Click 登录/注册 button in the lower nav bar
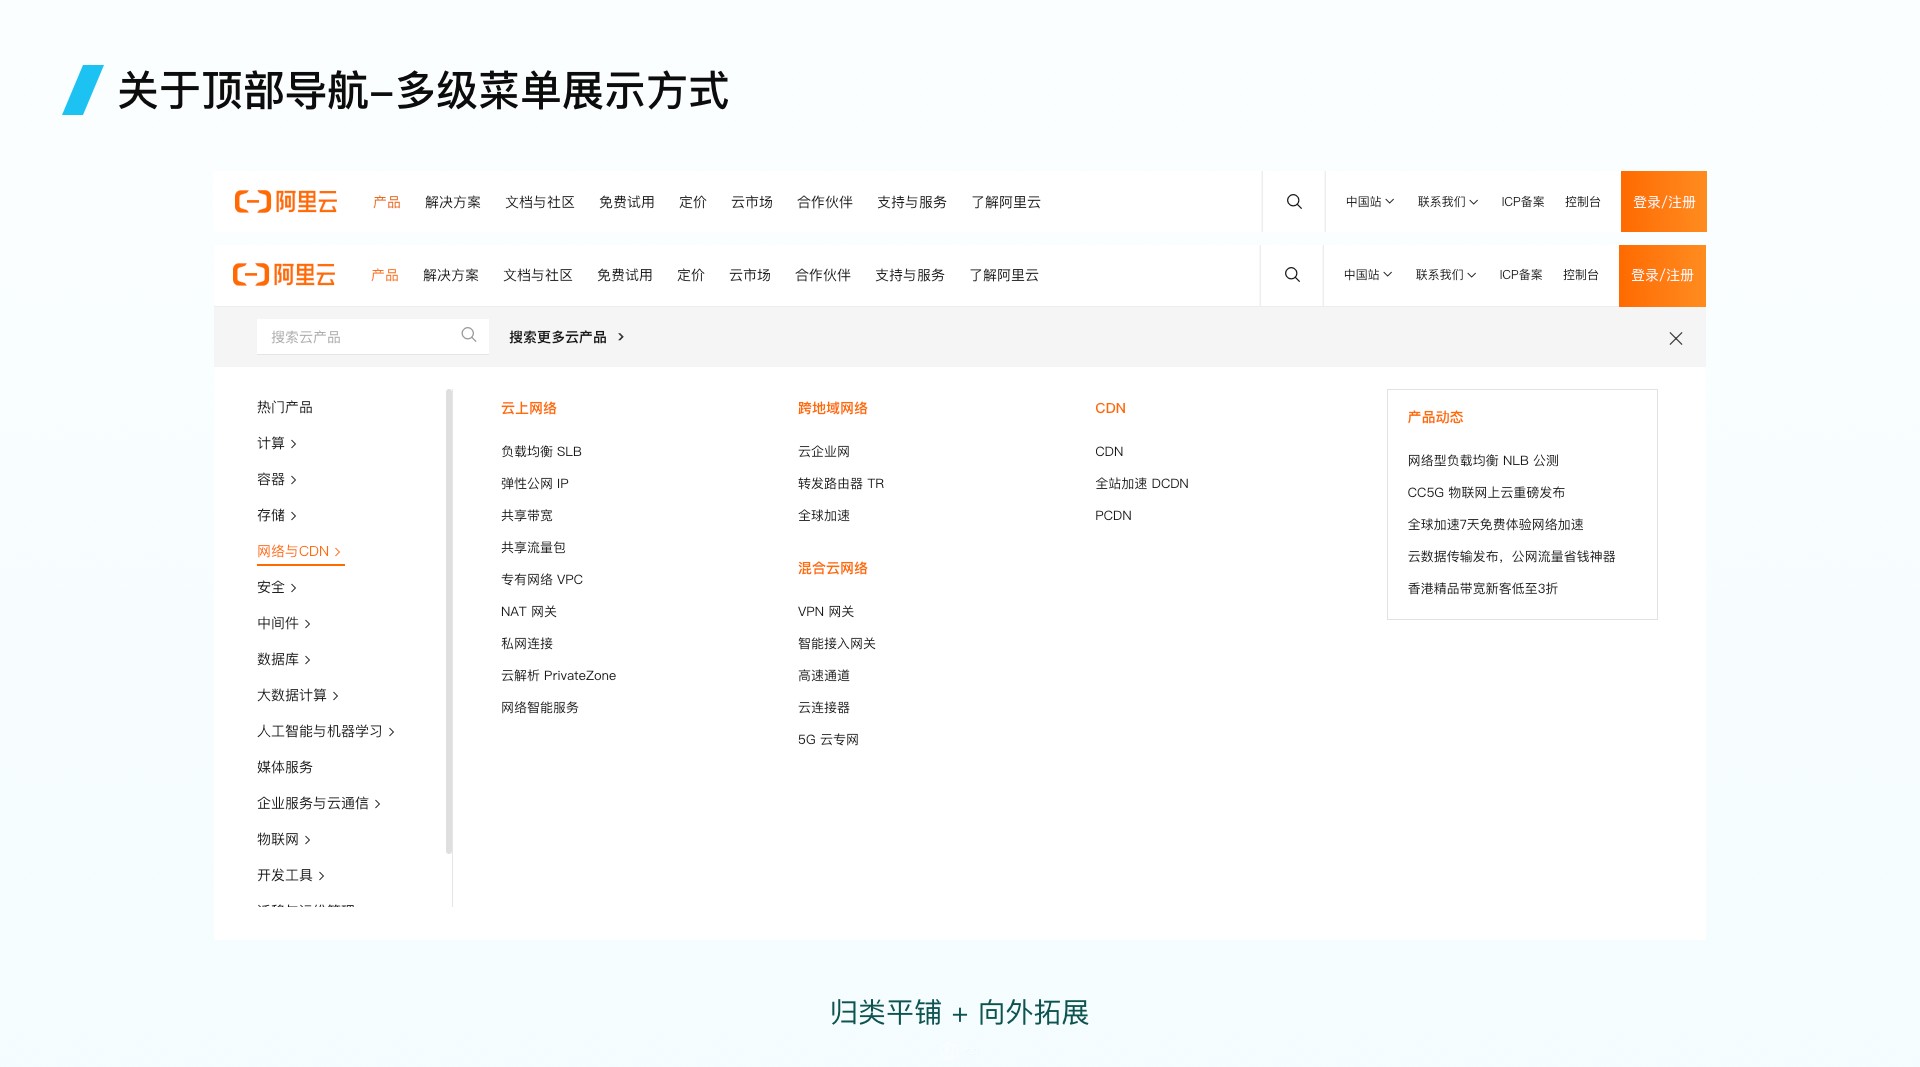1920x1067 pixels. (1662, 276)
